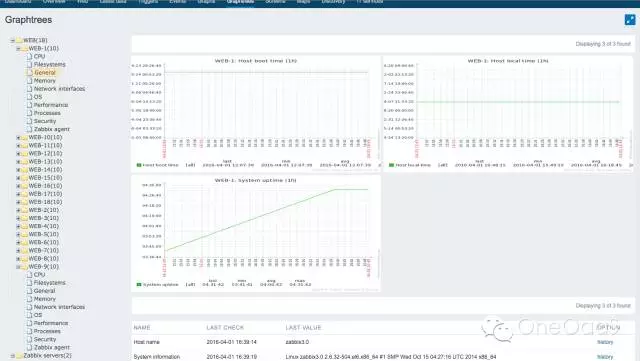
Task: Click the Host name cell in table
Action: click(x=147, y=342)
